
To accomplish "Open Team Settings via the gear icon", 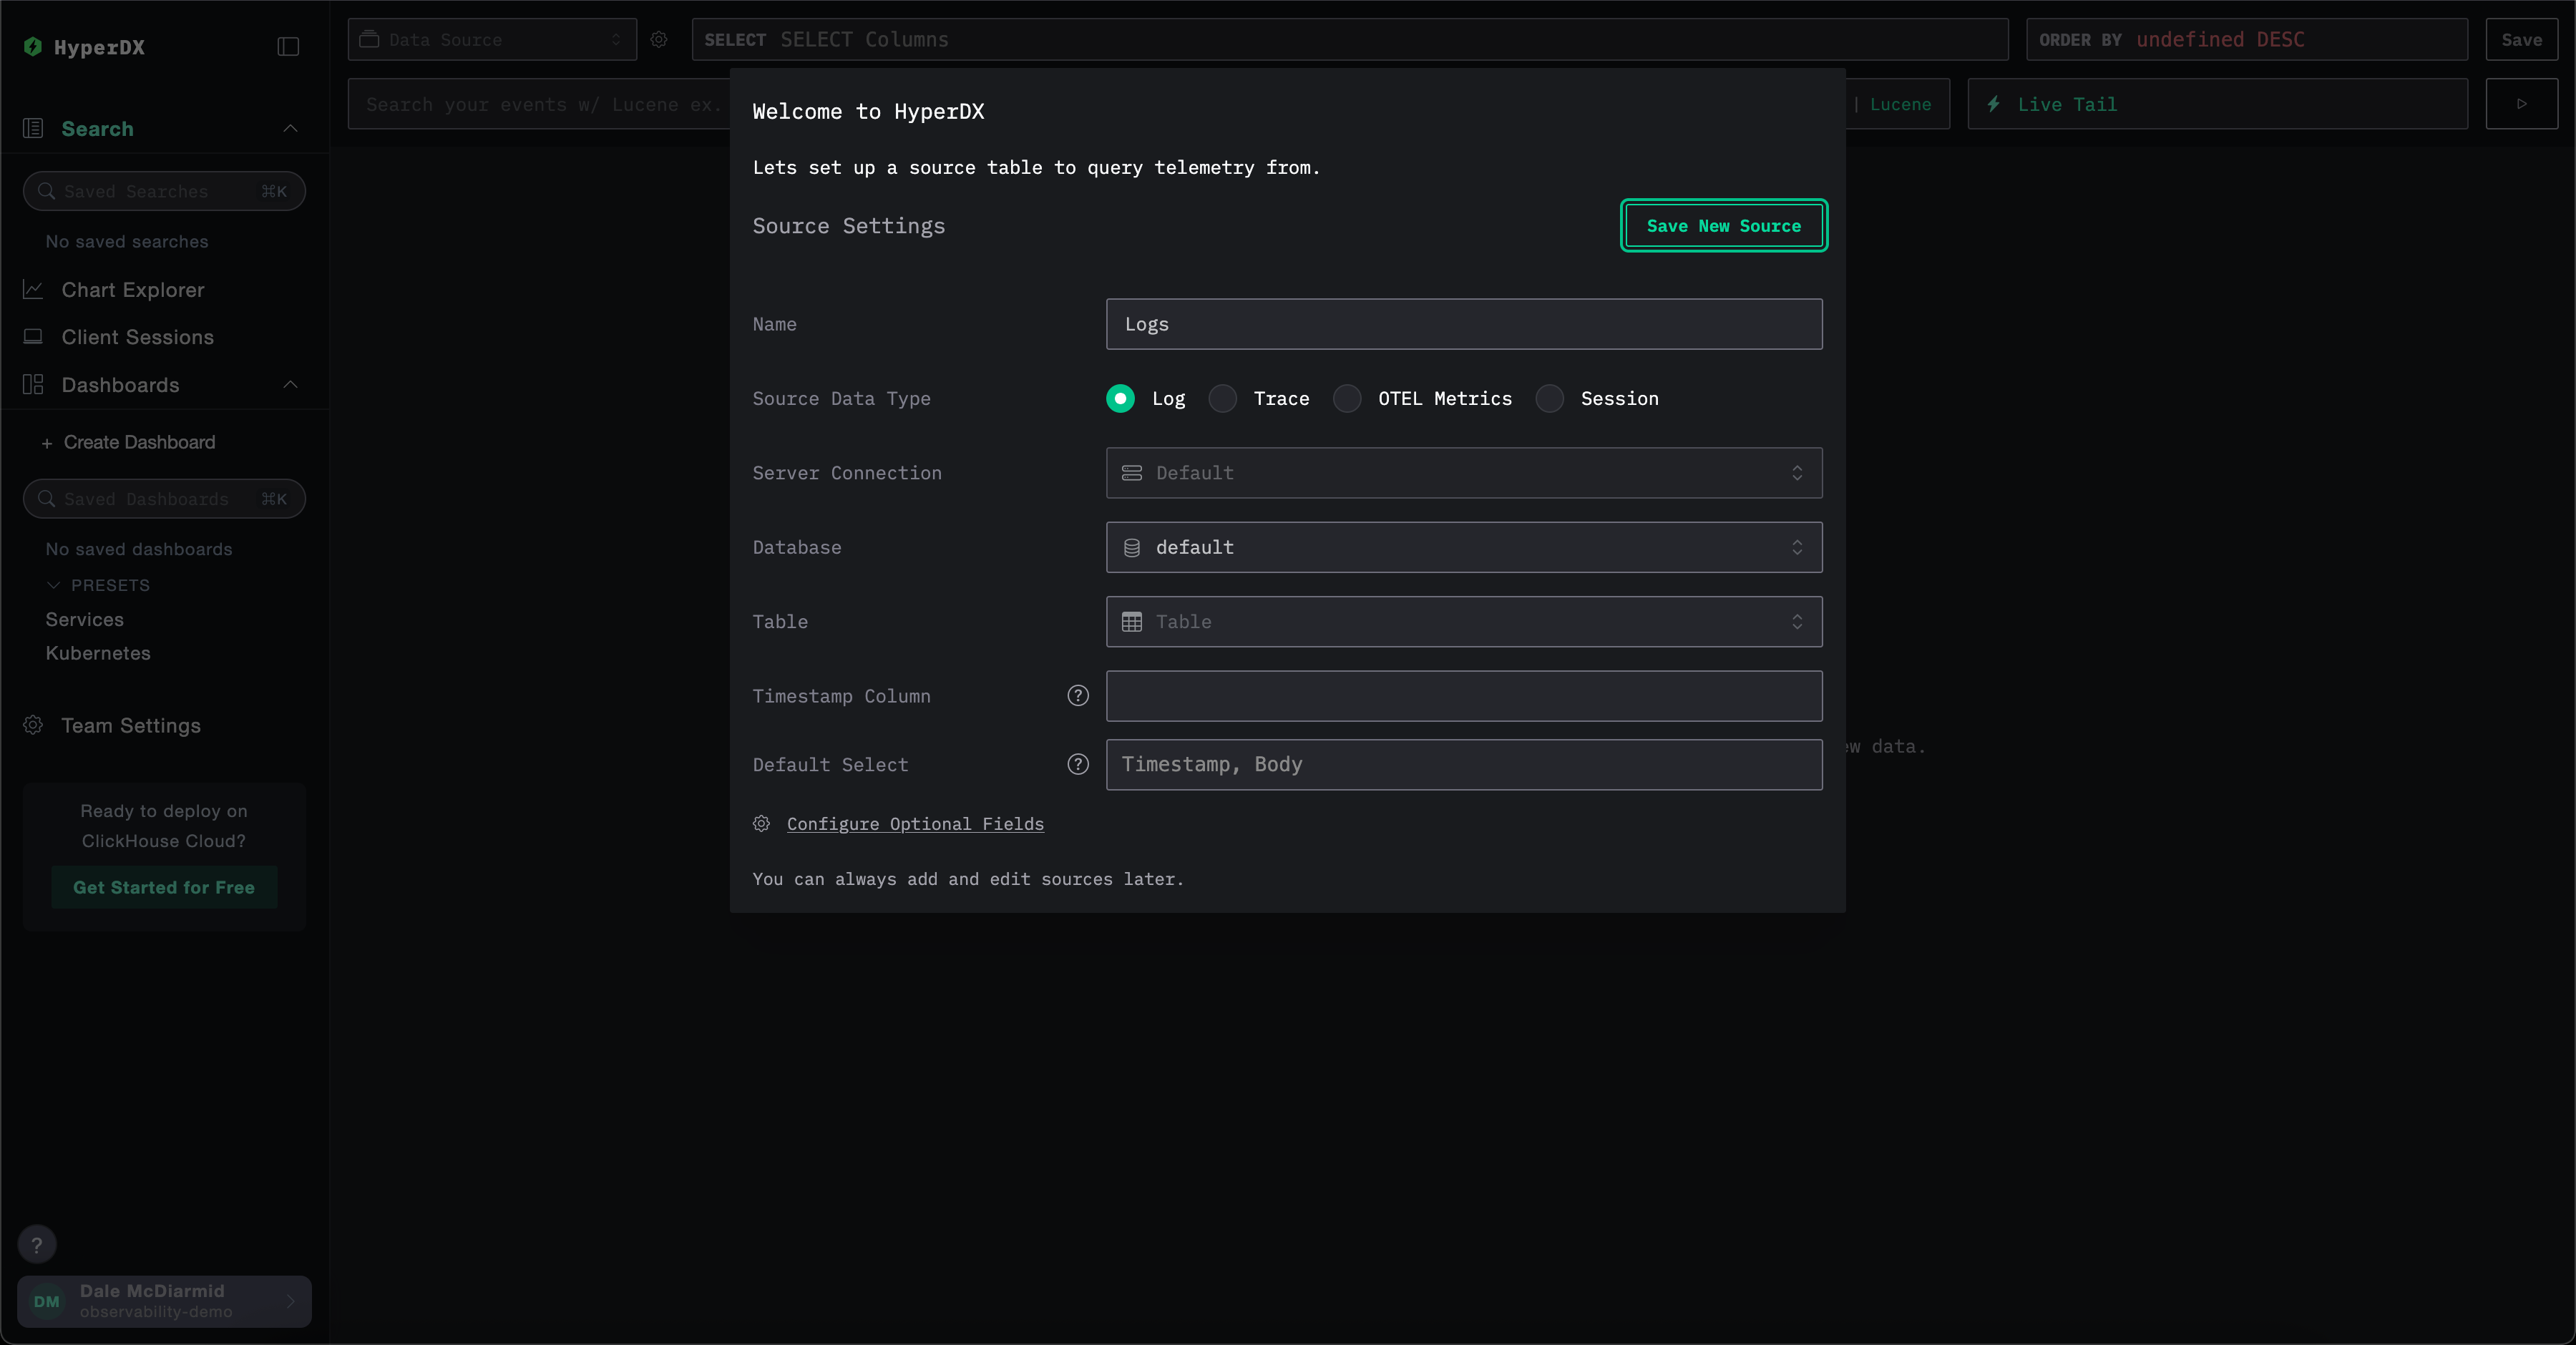I will tap(33, 725).
